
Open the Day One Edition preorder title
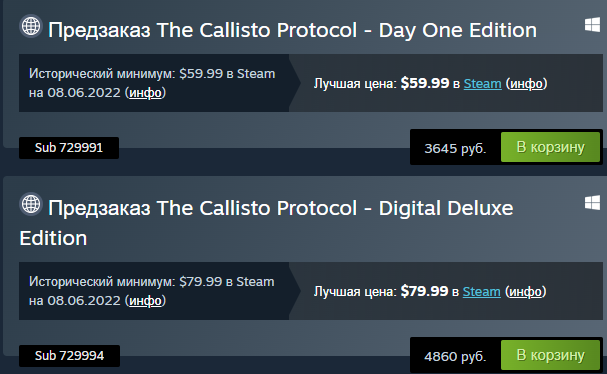click(292, 30)
